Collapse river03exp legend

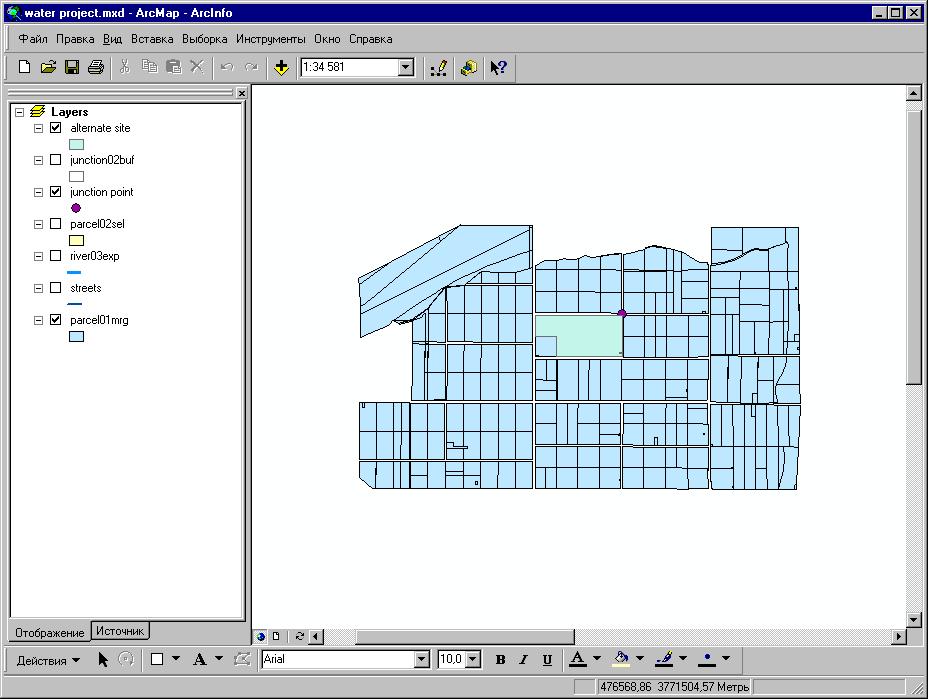(x=38, y=256)
